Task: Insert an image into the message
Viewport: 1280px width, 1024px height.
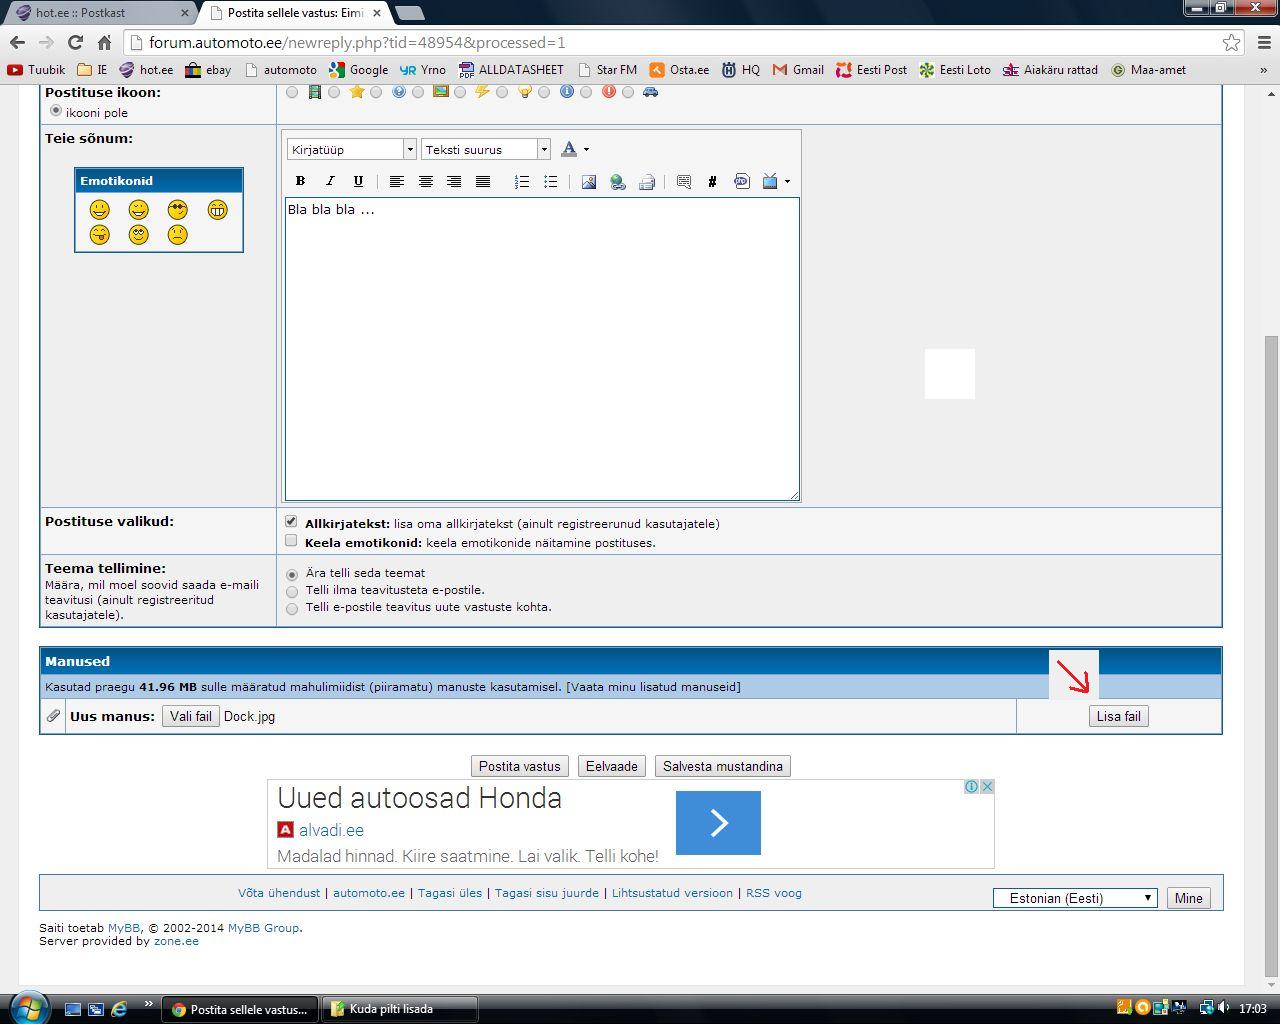Action: pyautogui.click(x=588, y=181)
